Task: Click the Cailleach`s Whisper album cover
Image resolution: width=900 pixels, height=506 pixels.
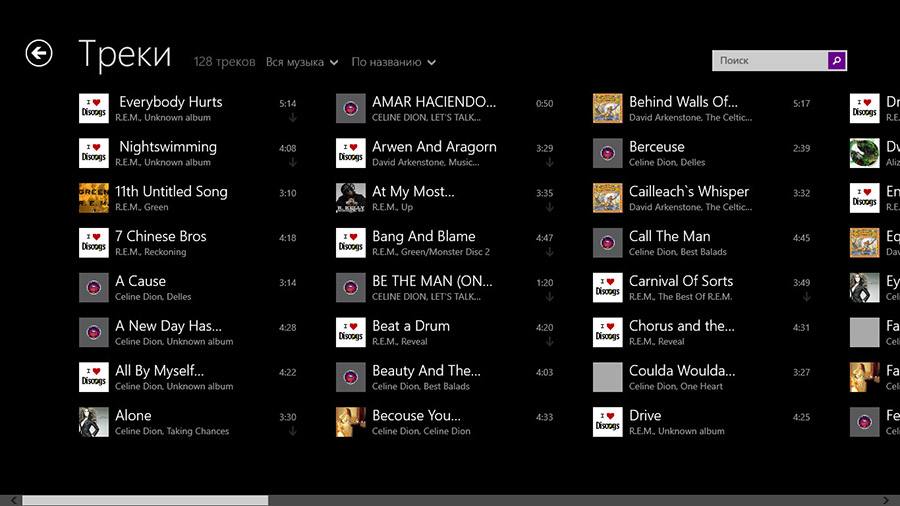Action: point(607,198)
